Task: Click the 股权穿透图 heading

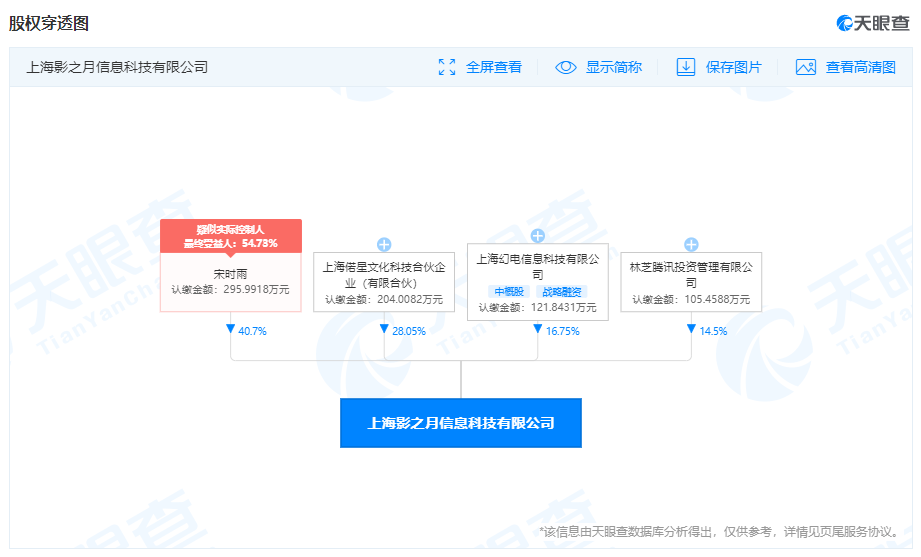Action: 49,24
